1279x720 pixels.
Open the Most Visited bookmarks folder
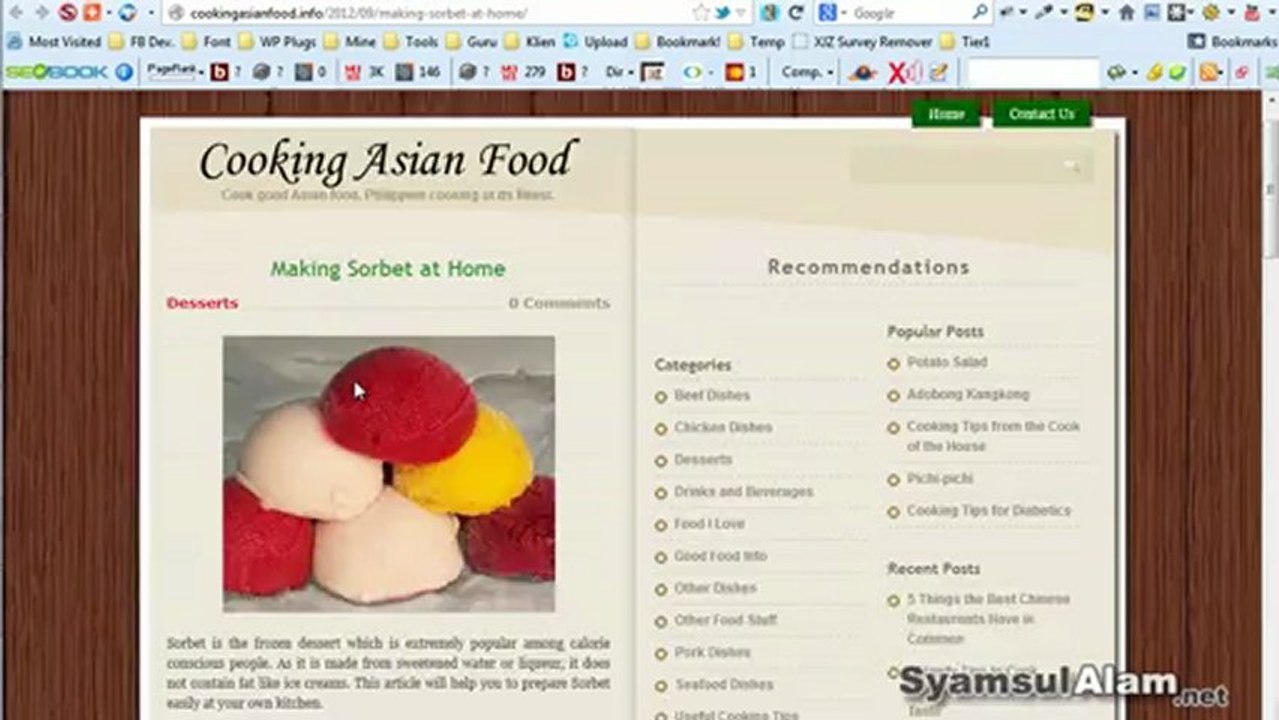(x=54, y=42)
